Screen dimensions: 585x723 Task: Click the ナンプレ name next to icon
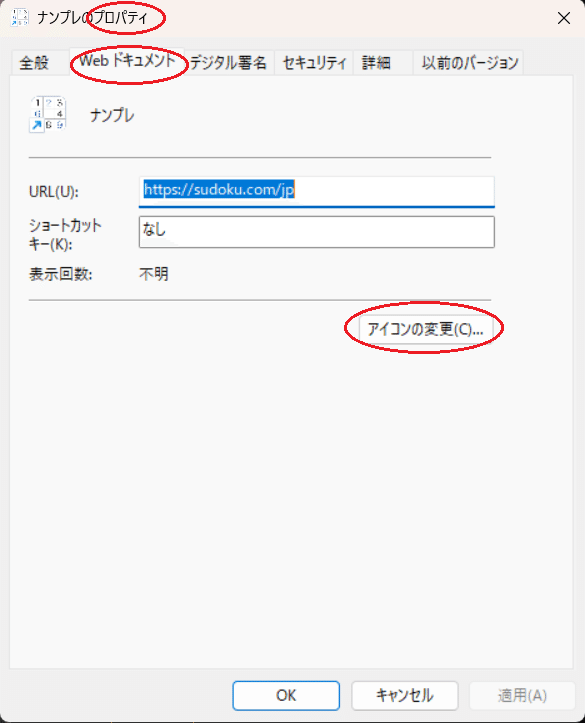(112, 115)
